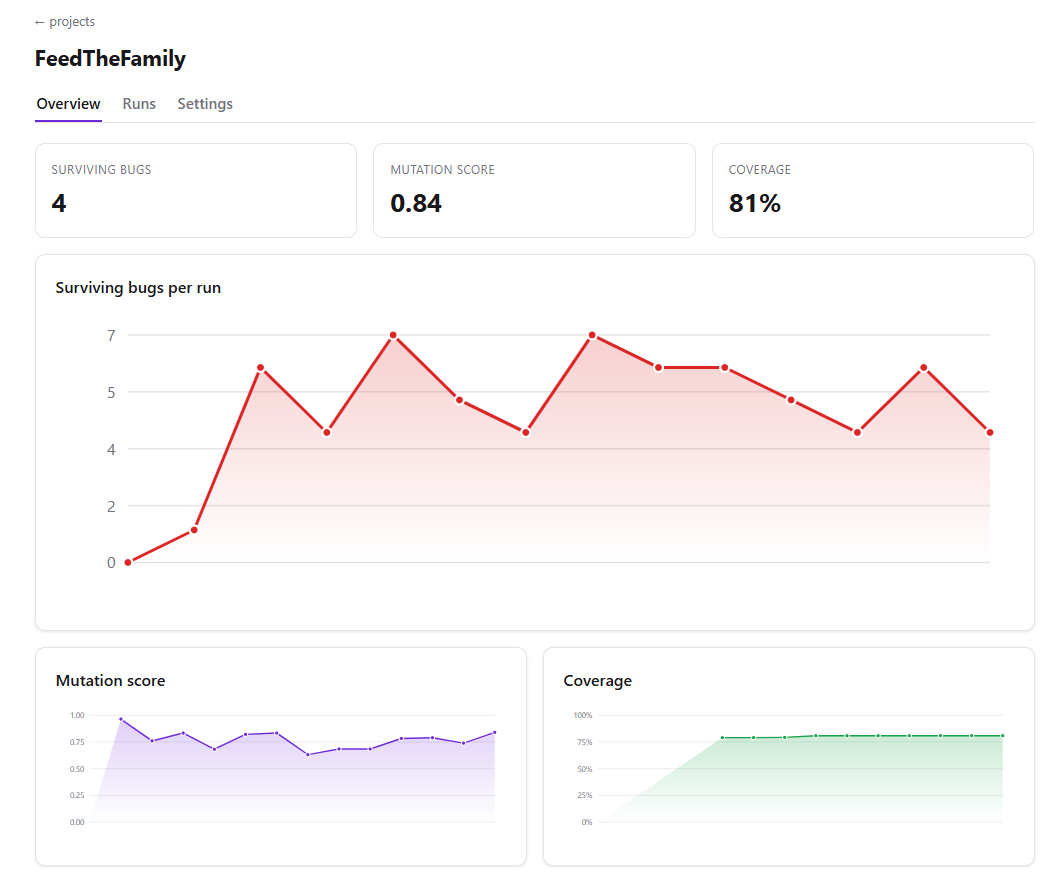The width and height of the screenshot is (1058, 892).
Task: Click the 'Coverage' chart heading
Action: (598, 680)
